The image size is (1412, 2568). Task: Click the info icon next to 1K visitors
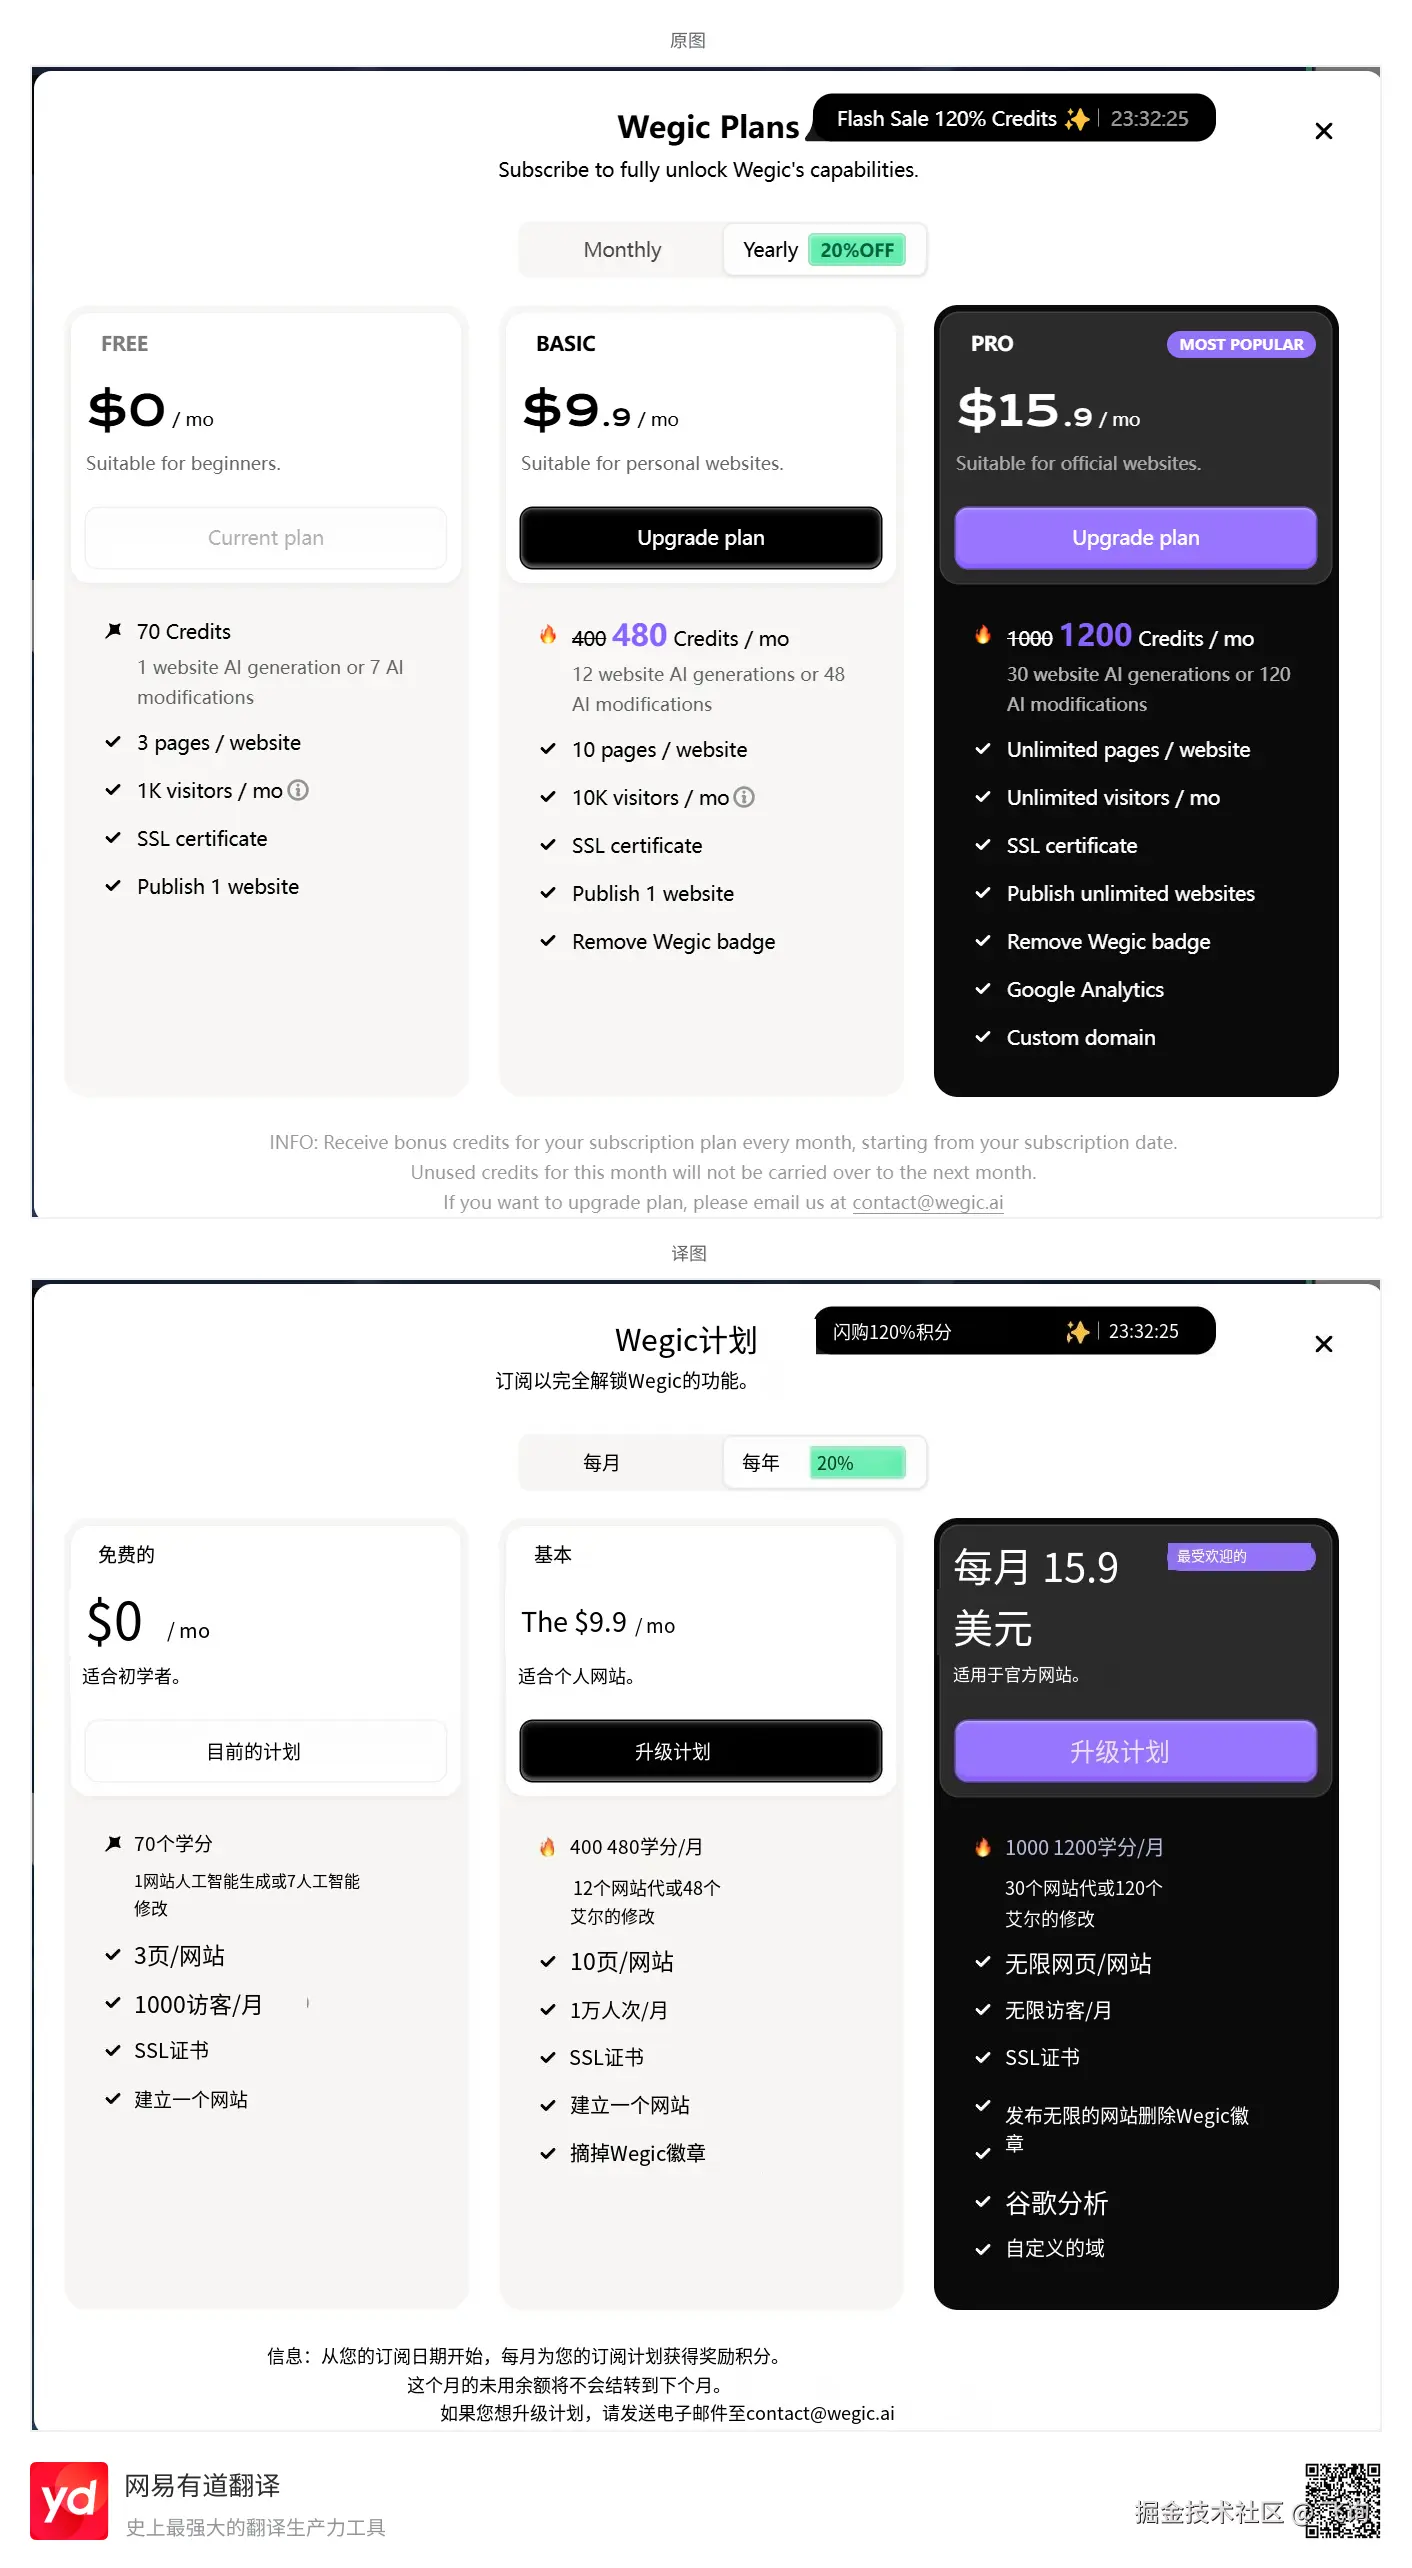click(298, 791)
